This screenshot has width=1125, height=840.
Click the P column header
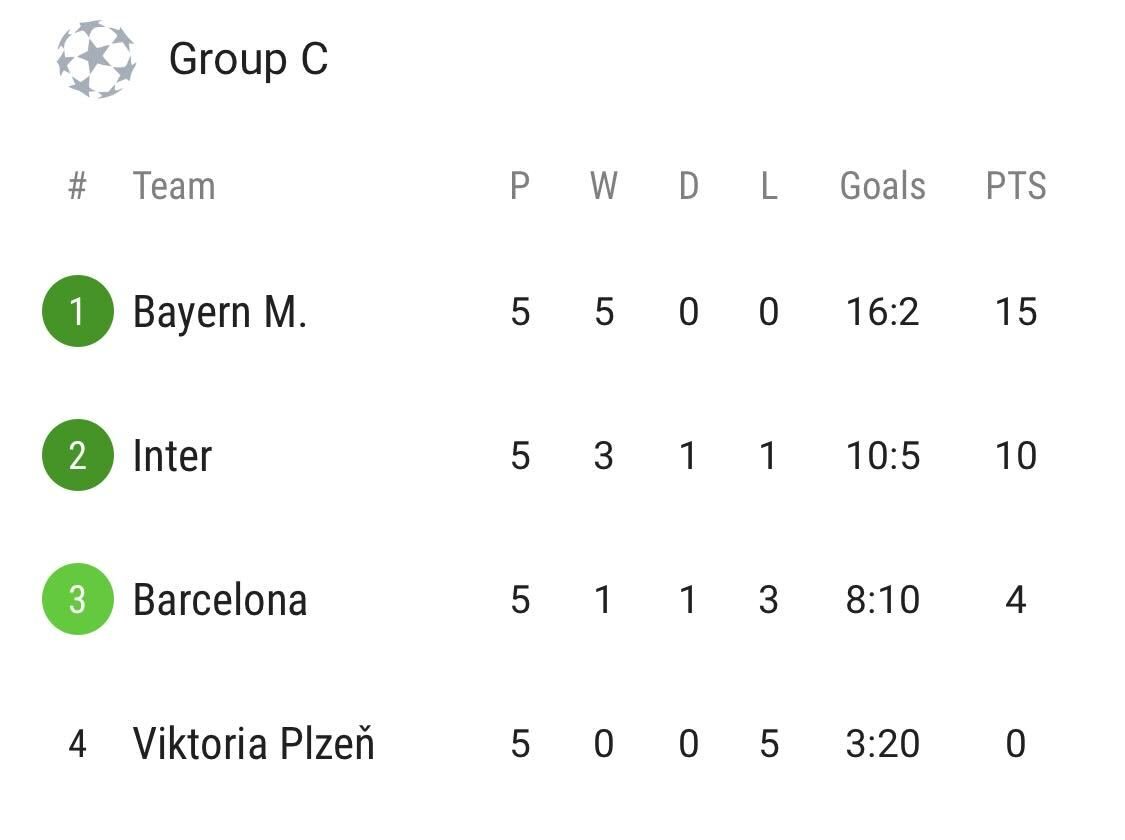coord(520,186)
